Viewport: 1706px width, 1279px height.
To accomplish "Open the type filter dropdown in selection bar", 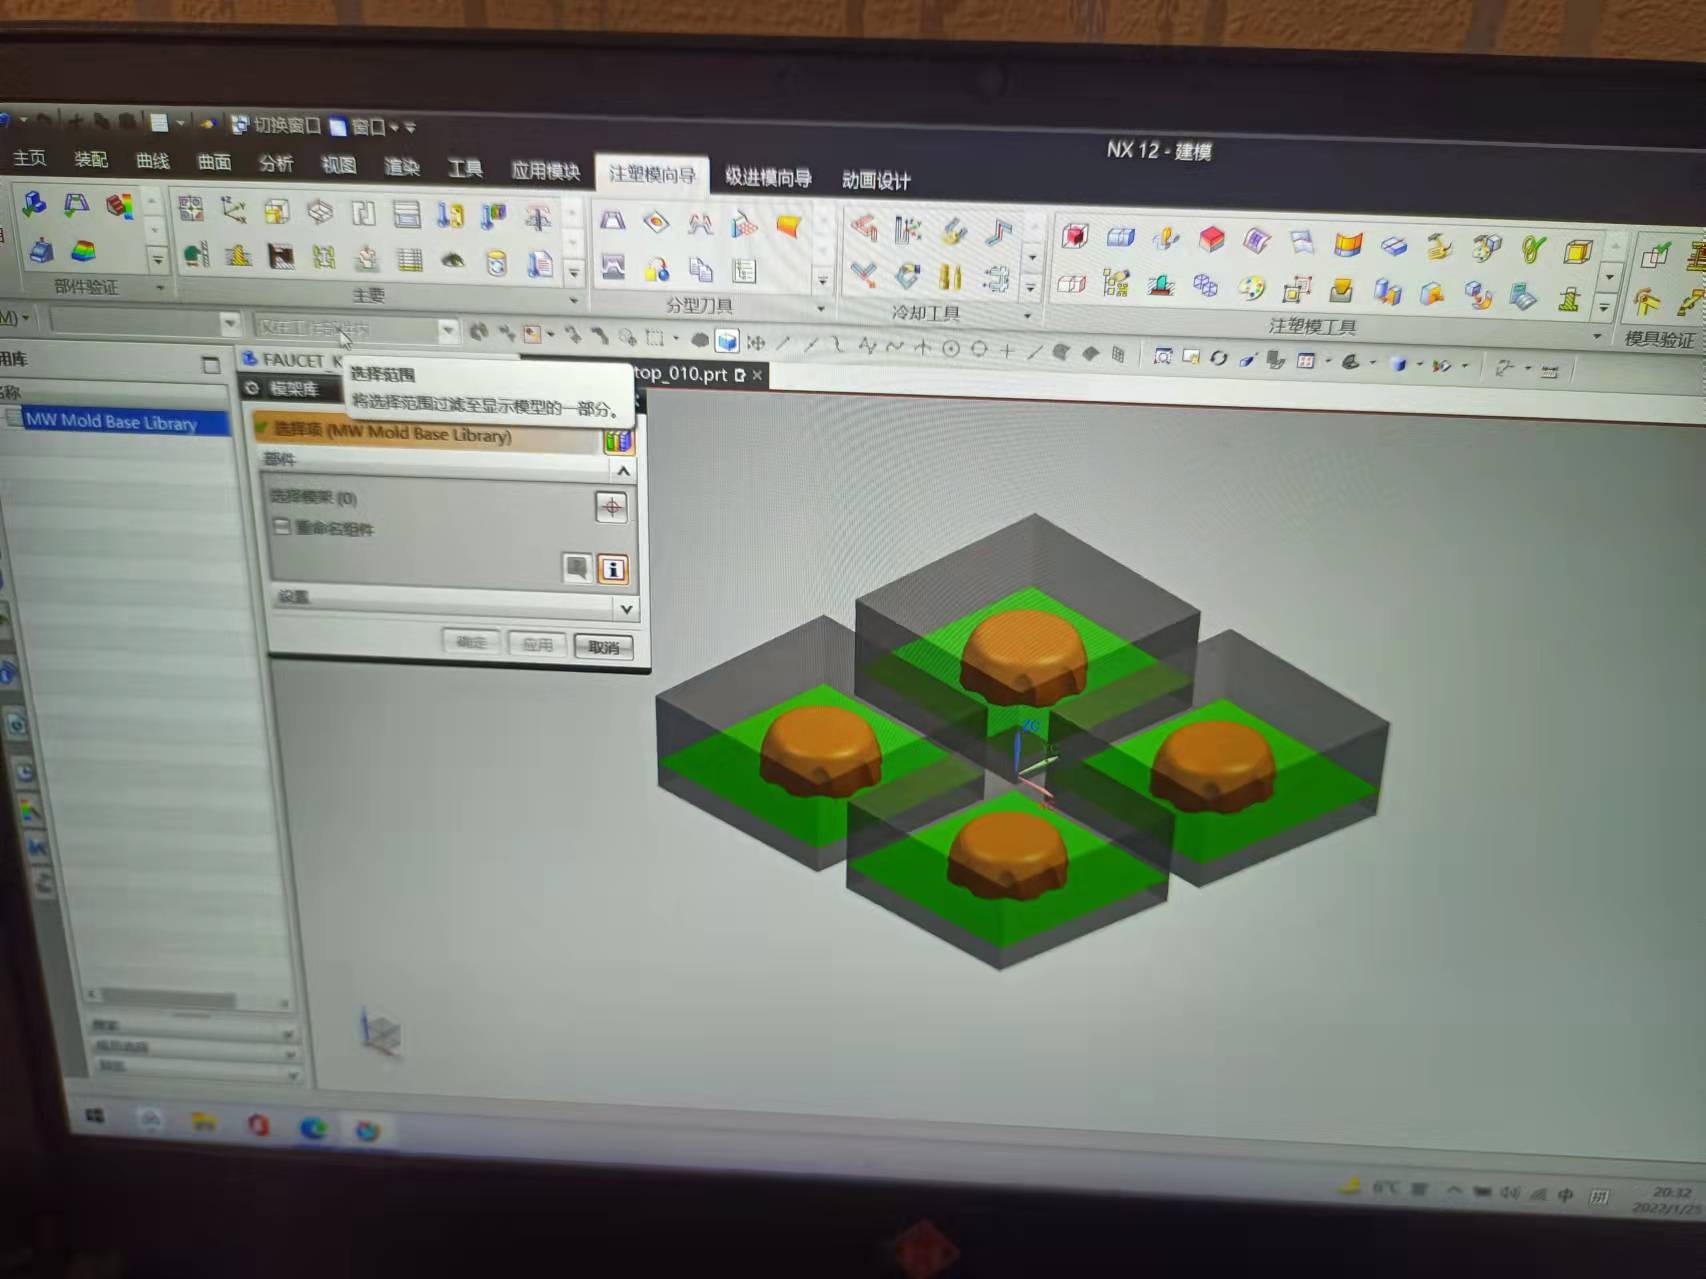I will pos(230,323).
